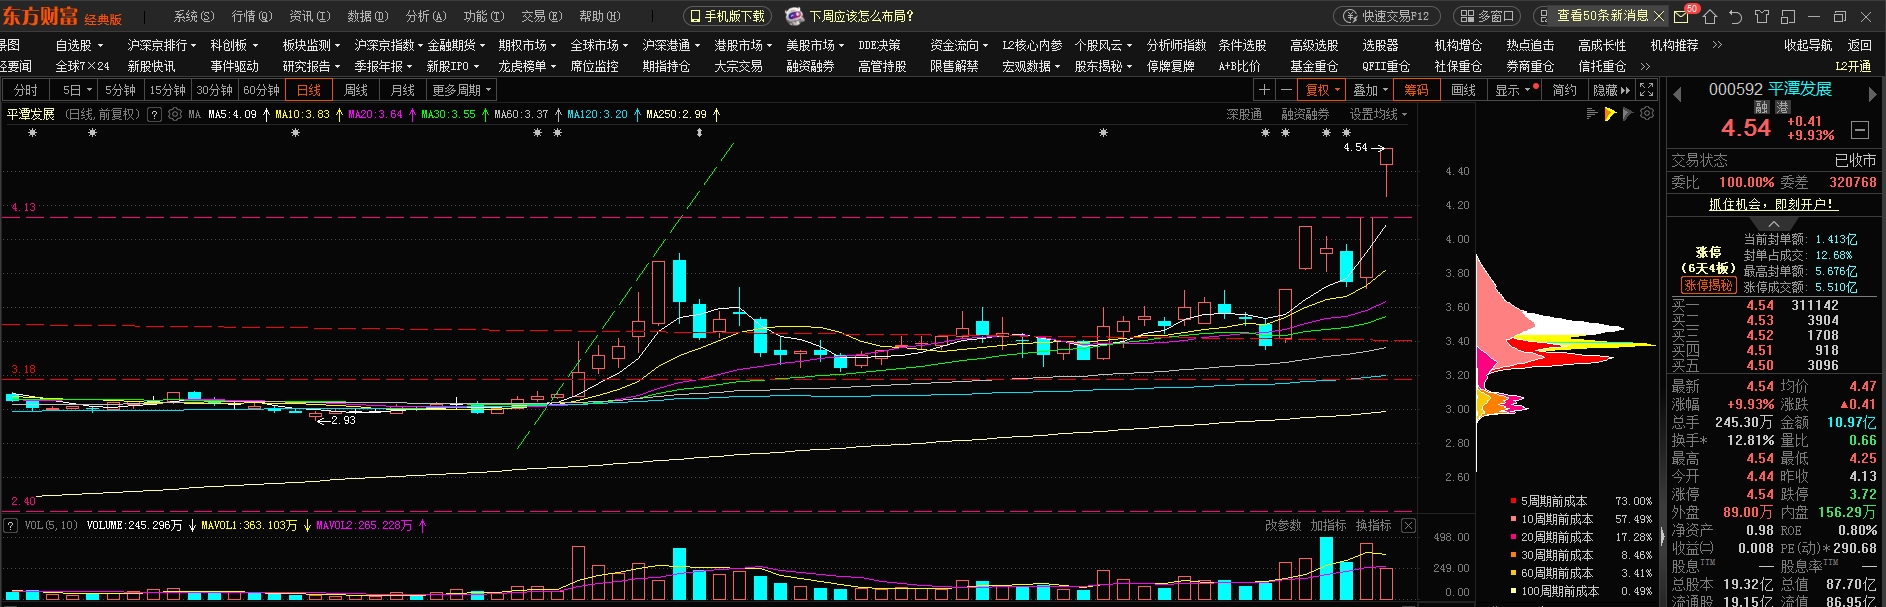Open the 分析 menu
Image resolution: width=1886 pixels, height=607 pixels.
pos(425,16)
